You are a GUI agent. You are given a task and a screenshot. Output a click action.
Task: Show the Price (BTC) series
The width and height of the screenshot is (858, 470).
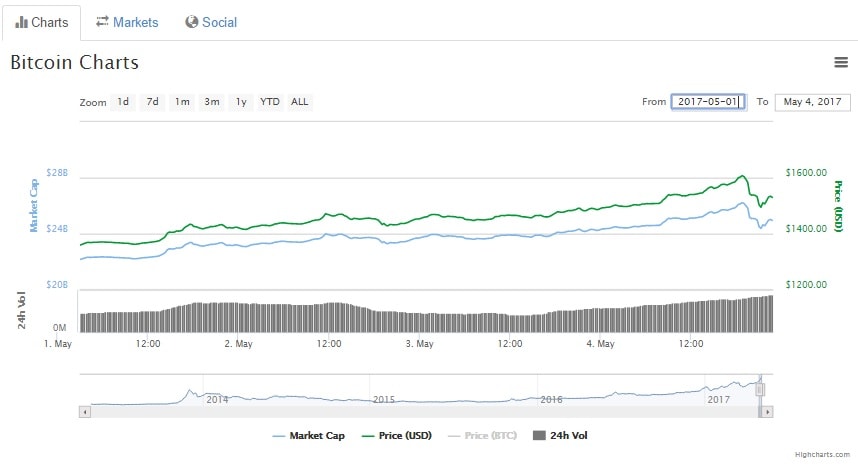pos(482,436)
